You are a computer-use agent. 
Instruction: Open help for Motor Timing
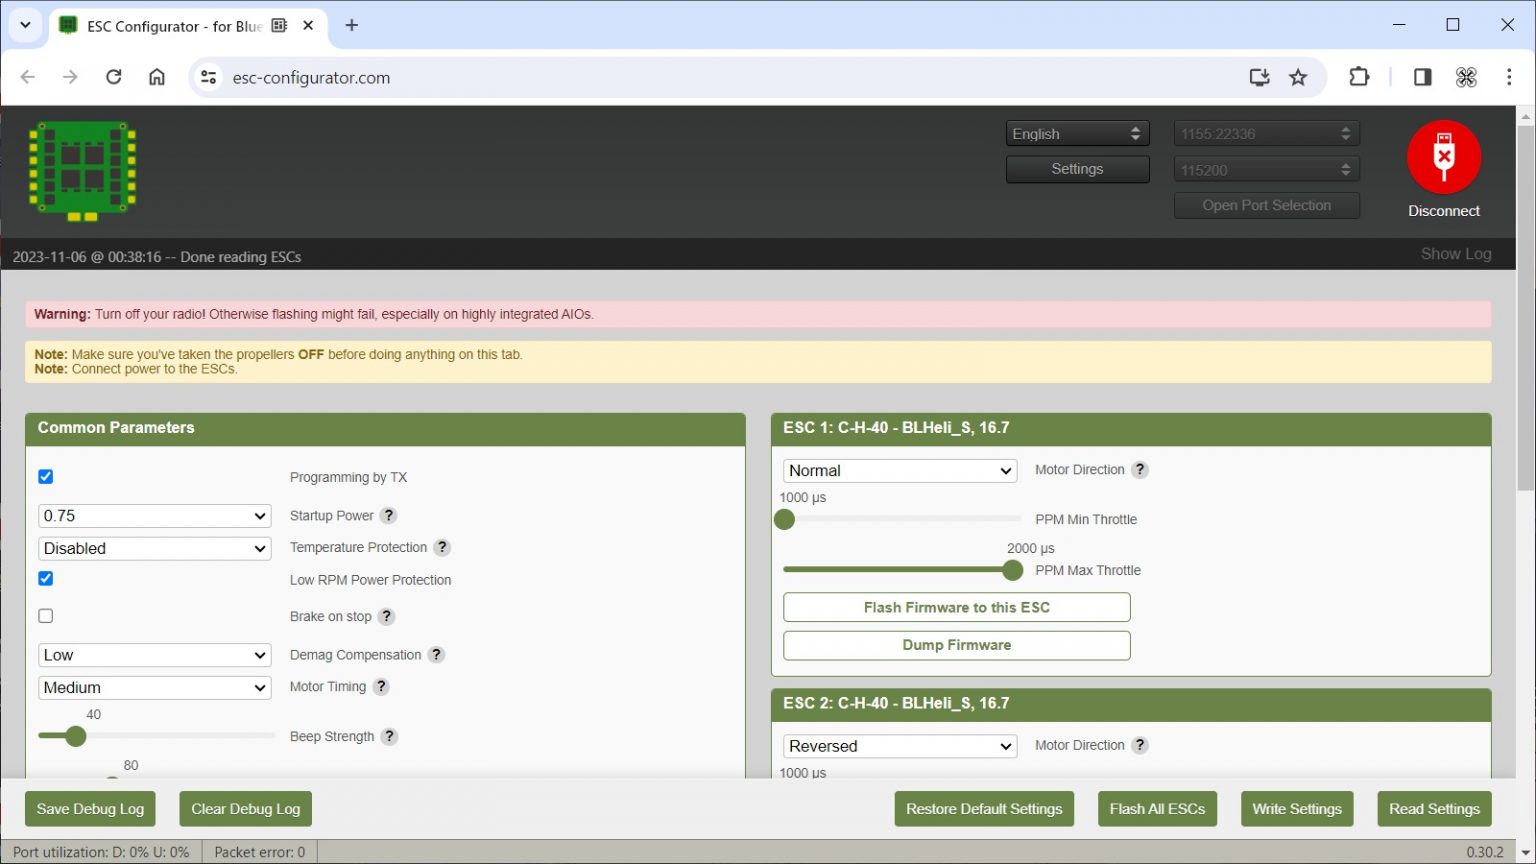[x=381, y=686]
